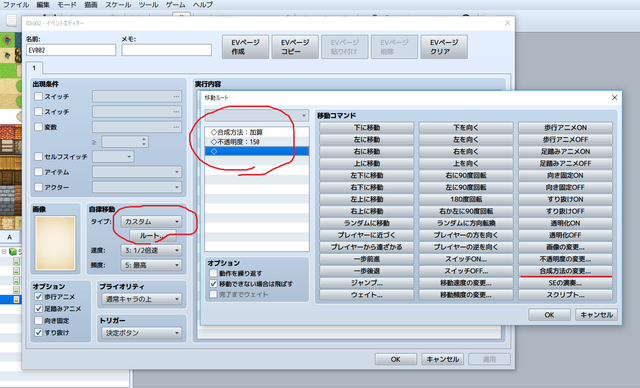The width and height of the screenshot is (640, 388).
Task: Switch to tileset tab A
Action: 10,237
